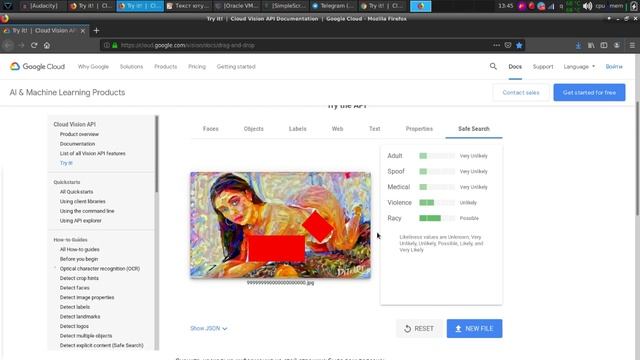Click the Firefox account icon in toolbar
This screenshot has width=640, height=360.
616,45
